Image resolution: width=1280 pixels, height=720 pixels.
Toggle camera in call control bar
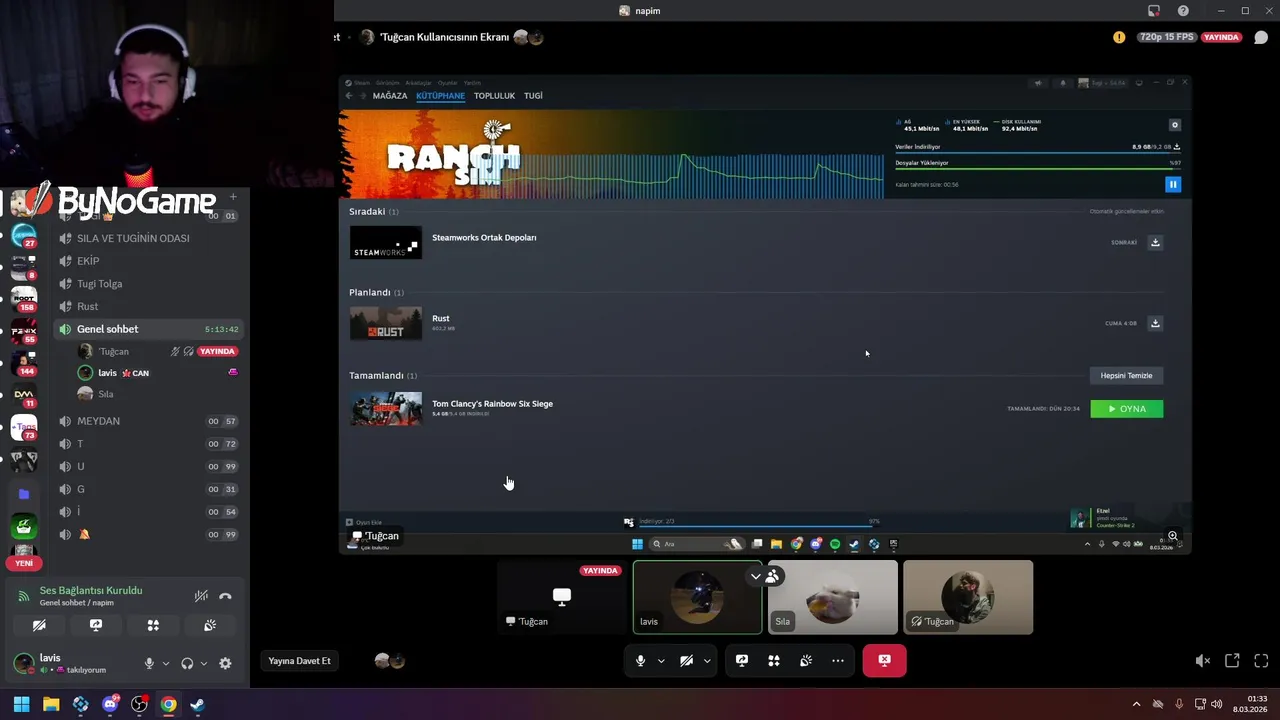pos(686,661)
